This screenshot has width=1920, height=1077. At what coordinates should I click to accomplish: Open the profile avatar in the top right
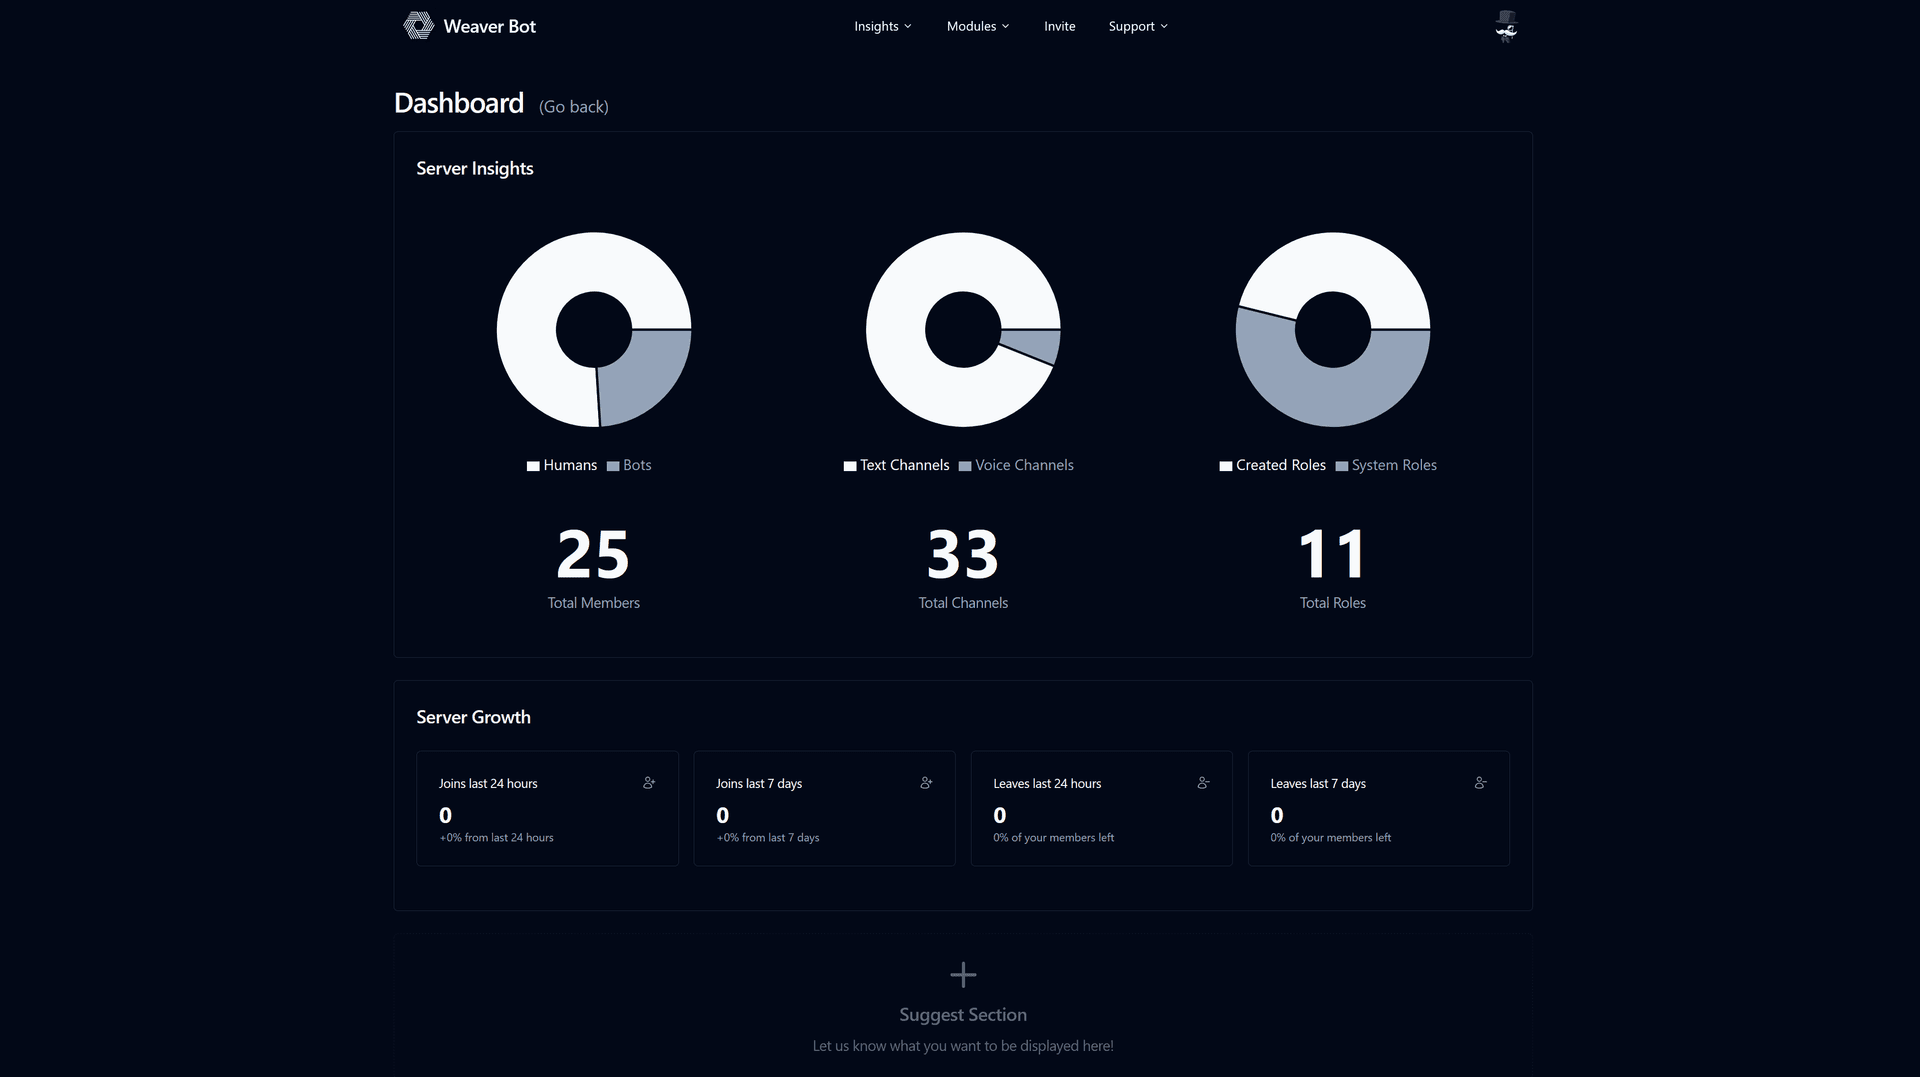point(1506,26)
